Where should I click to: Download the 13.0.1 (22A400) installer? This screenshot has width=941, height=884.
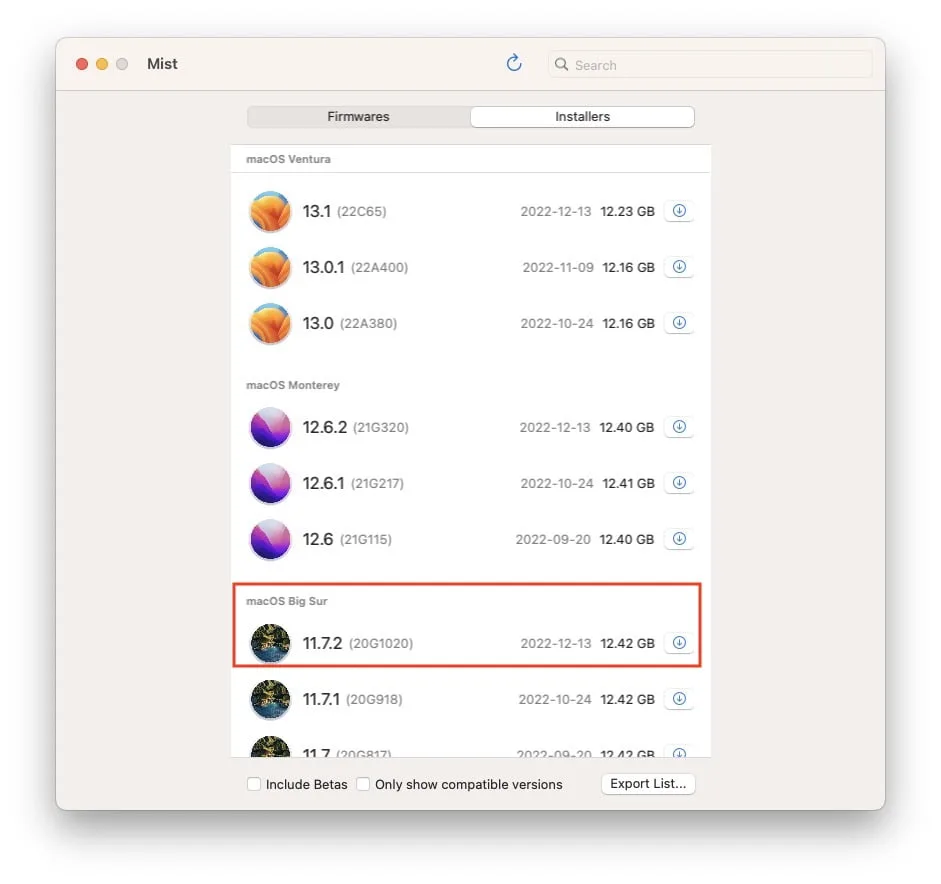coord(679,267)
